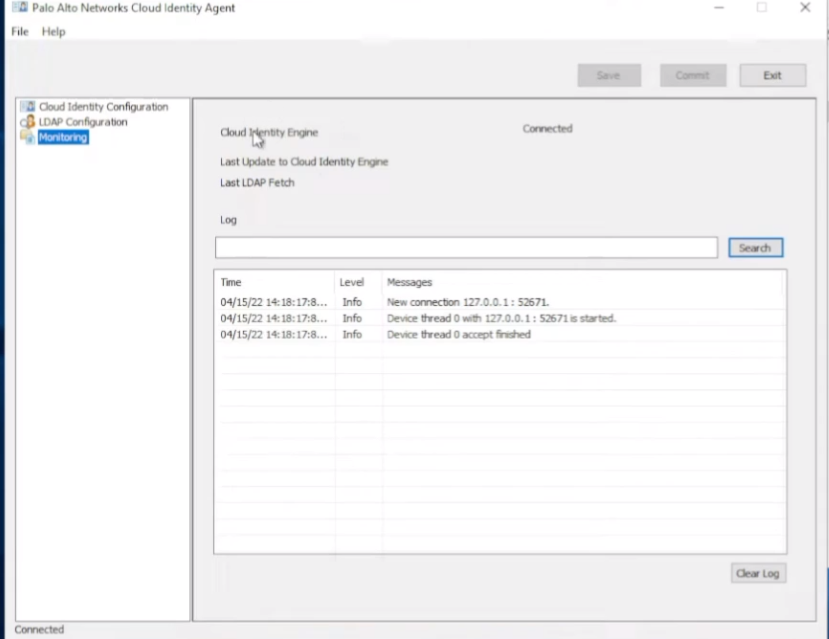The width and height of the screenshot is (829, 639).
Task: Click the Time column header
Action: 231,282
